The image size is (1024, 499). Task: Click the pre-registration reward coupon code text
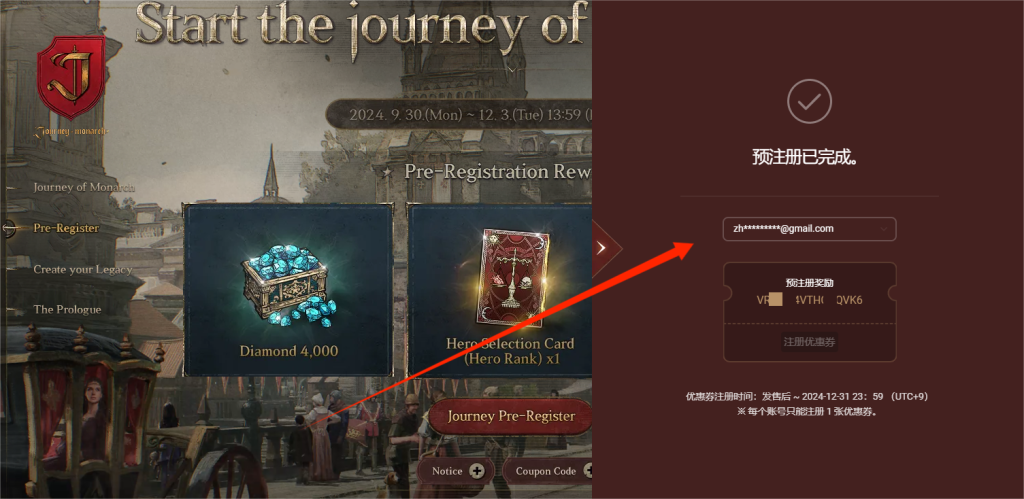(809, 300)
